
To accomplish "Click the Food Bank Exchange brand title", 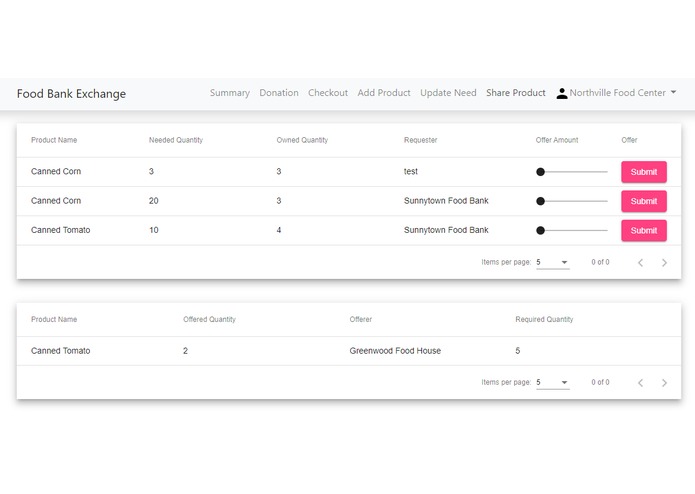I will click(71, 94).
